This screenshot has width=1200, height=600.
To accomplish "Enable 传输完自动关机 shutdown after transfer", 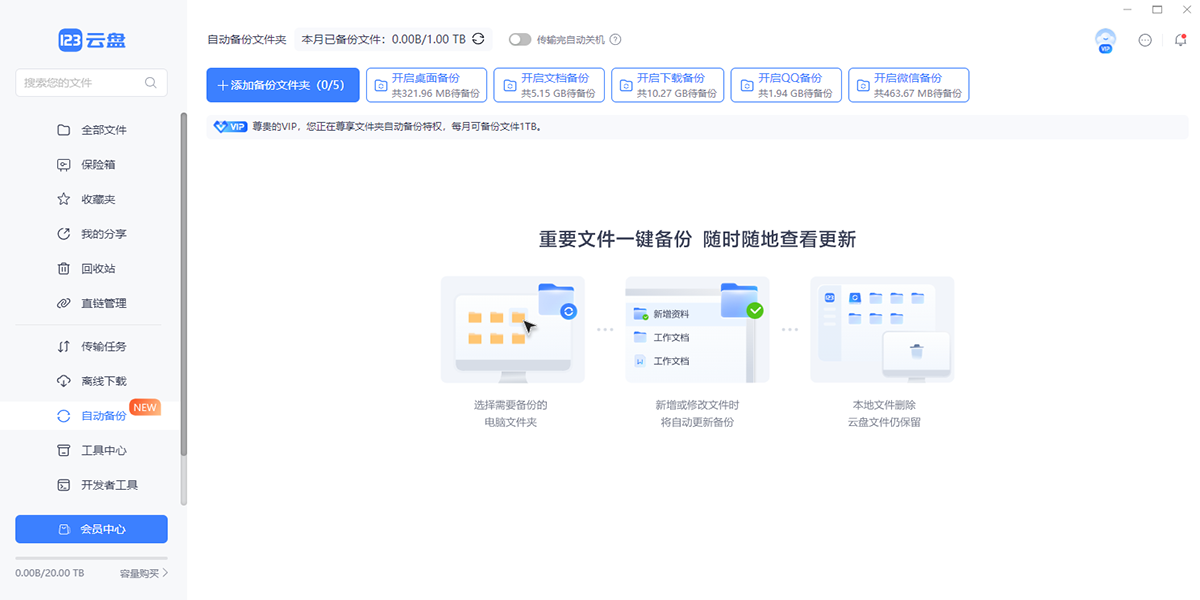I will tap(520, 39).
